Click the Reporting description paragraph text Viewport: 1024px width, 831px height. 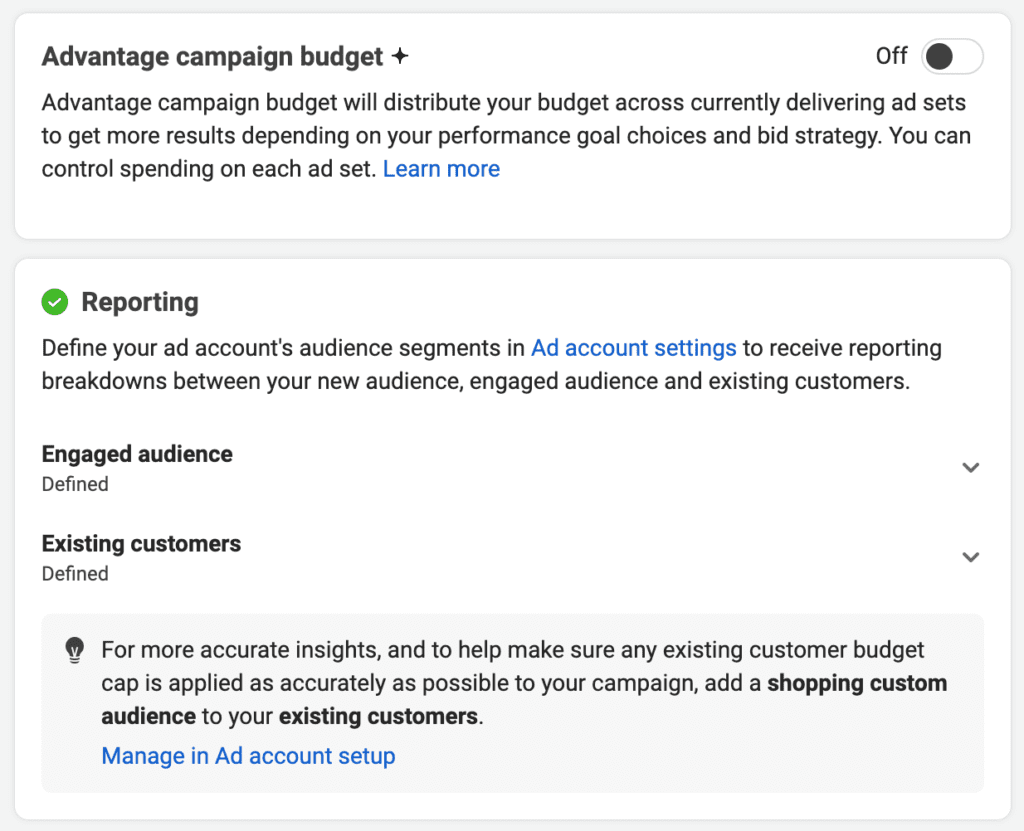coord(492,365)
